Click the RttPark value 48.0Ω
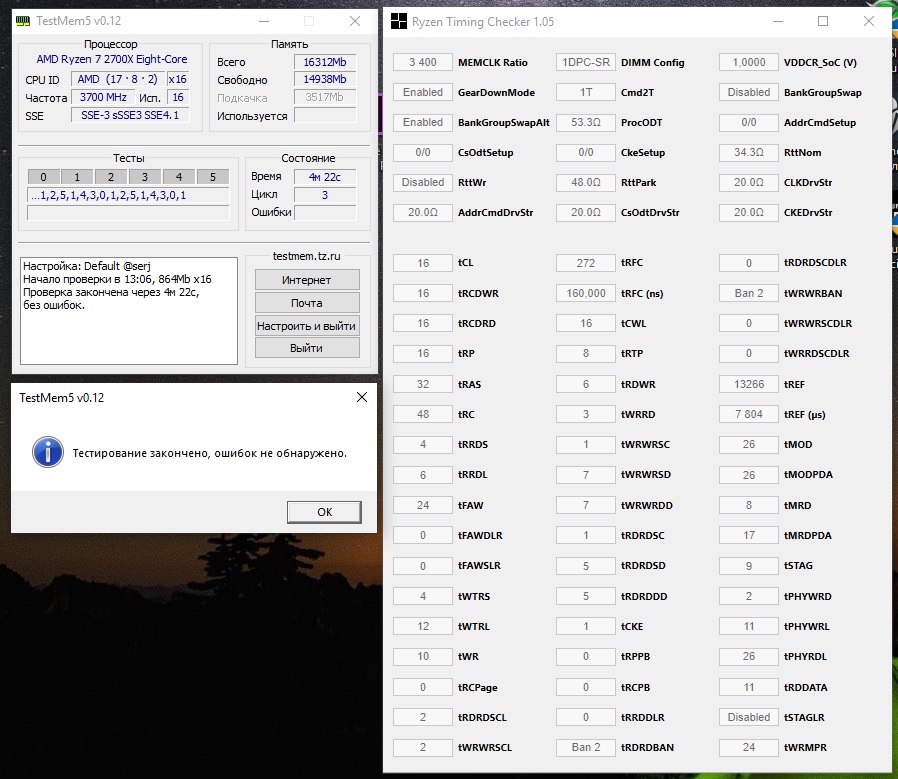898x779 pixels. (586, 182)
